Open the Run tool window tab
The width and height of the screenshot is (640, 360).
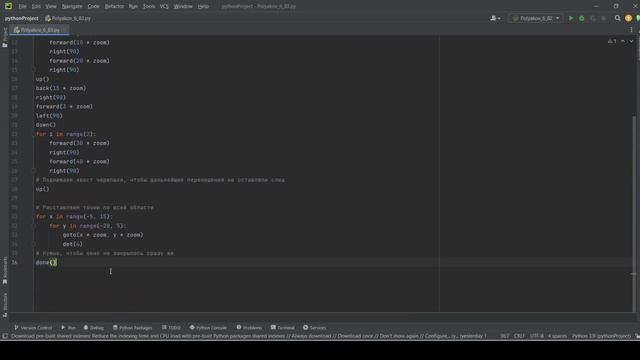(68, 327)
